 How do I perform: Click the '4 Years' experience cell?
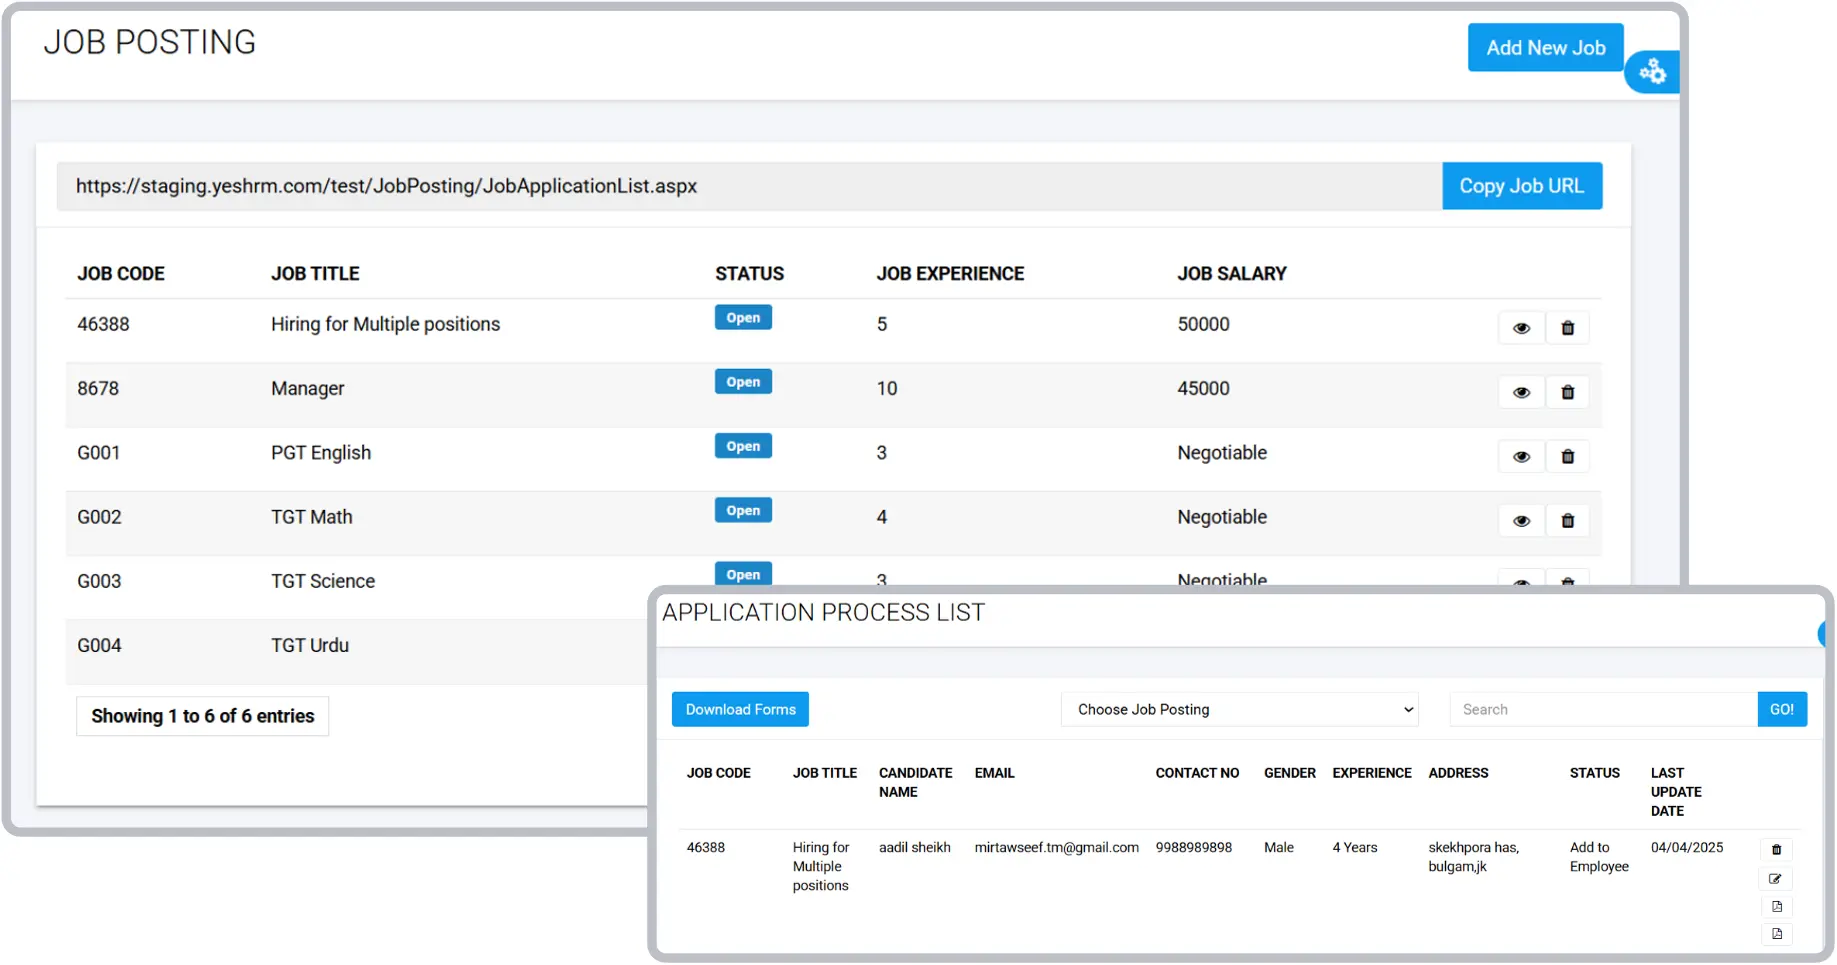coord(1354,847)
